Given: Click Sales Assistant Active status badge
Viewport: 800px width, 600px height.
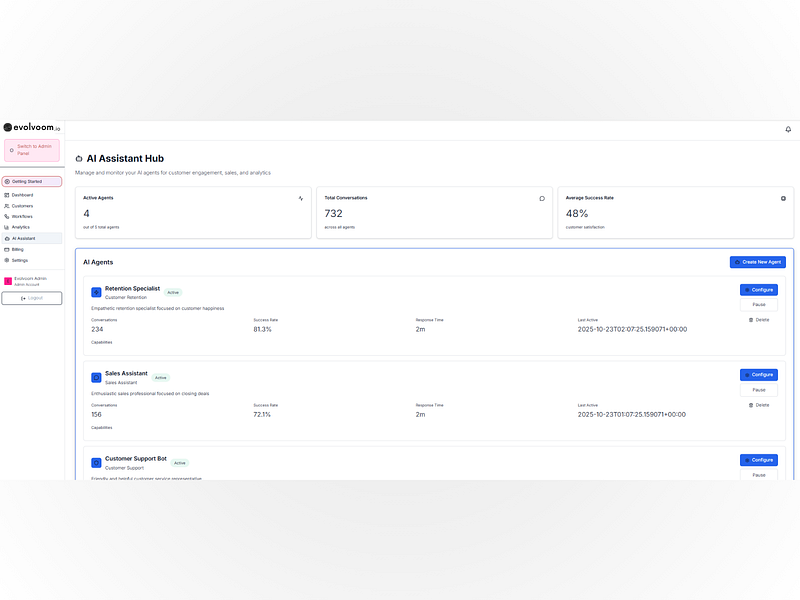Looking at the screenshot, I should pos(161,378).
